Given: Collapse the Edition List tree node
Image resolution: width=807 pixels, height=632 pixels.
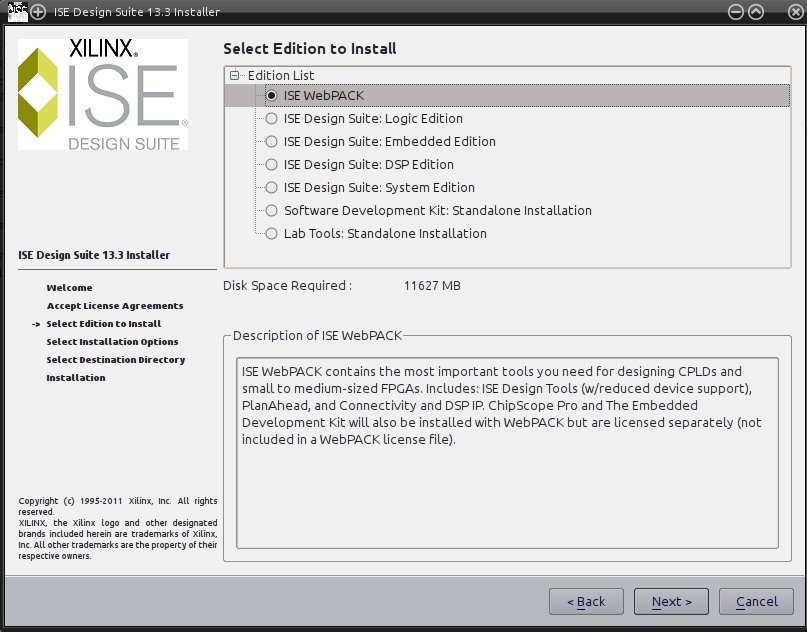Looking at the screenshot, I should (235, 76).
